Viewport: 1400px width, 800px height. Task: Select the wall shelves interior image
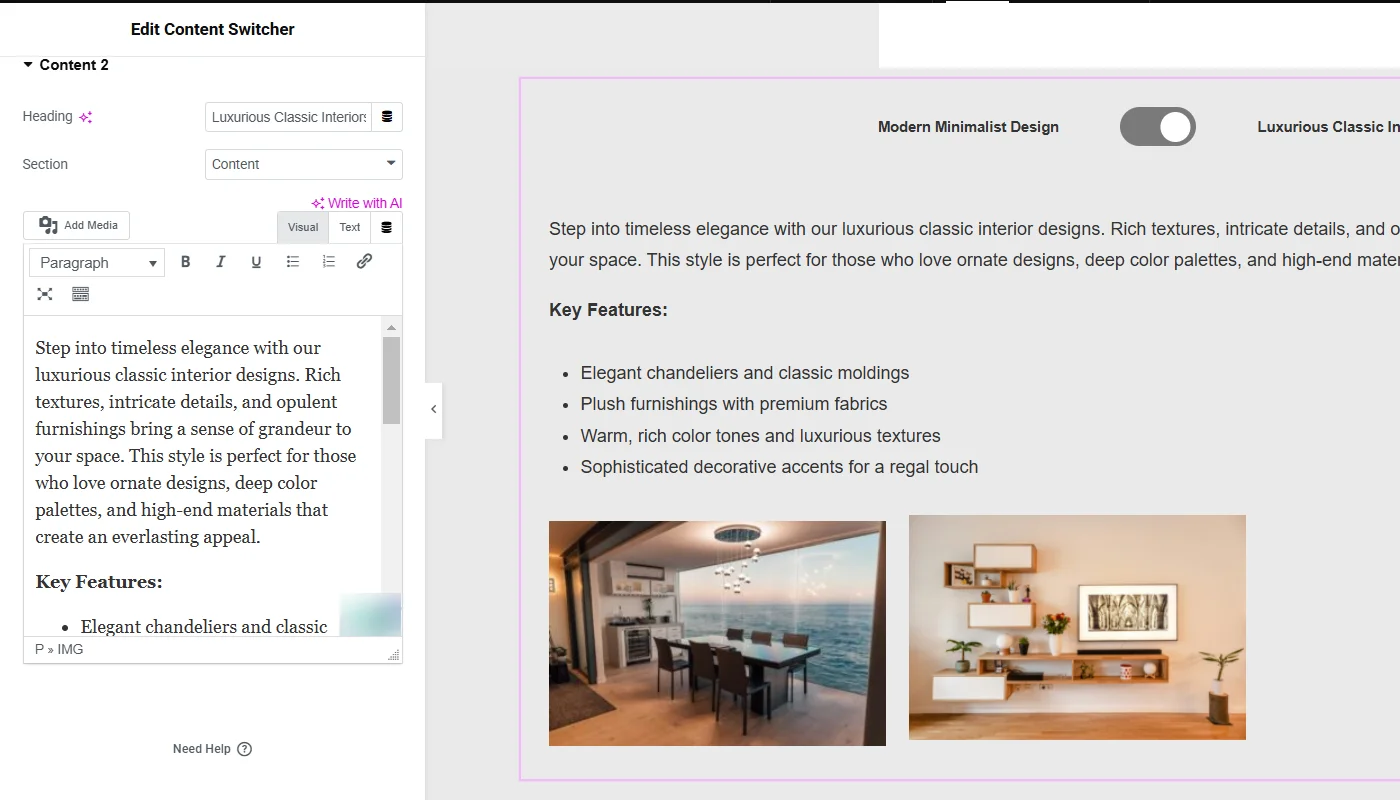(1077, 627)
